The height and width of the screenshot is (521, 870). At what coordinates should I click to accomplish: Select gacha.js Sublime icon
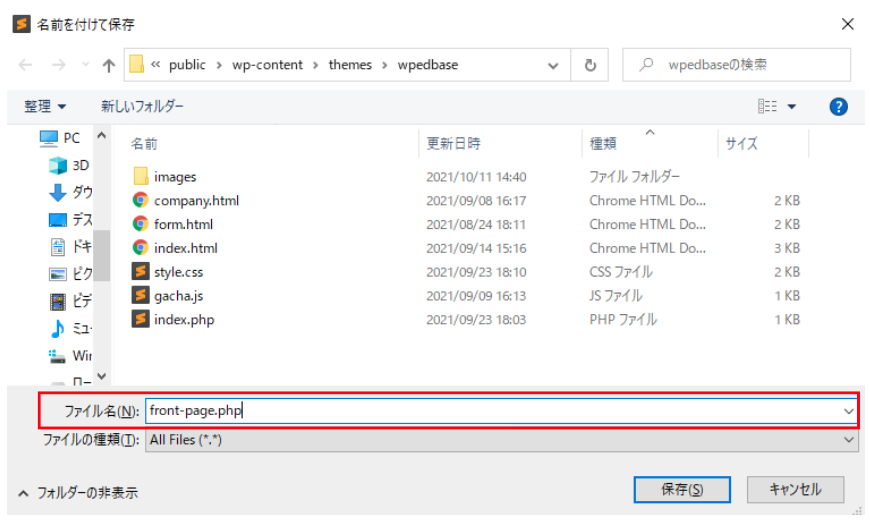[140, 295]
